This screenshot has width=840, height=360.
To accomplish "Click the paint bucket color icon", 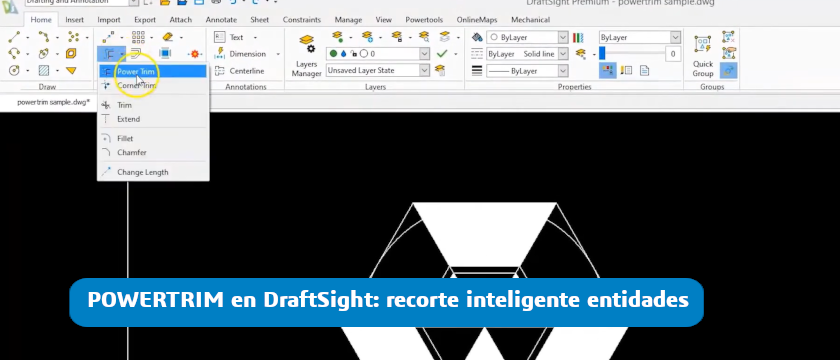I will point(477,38).
